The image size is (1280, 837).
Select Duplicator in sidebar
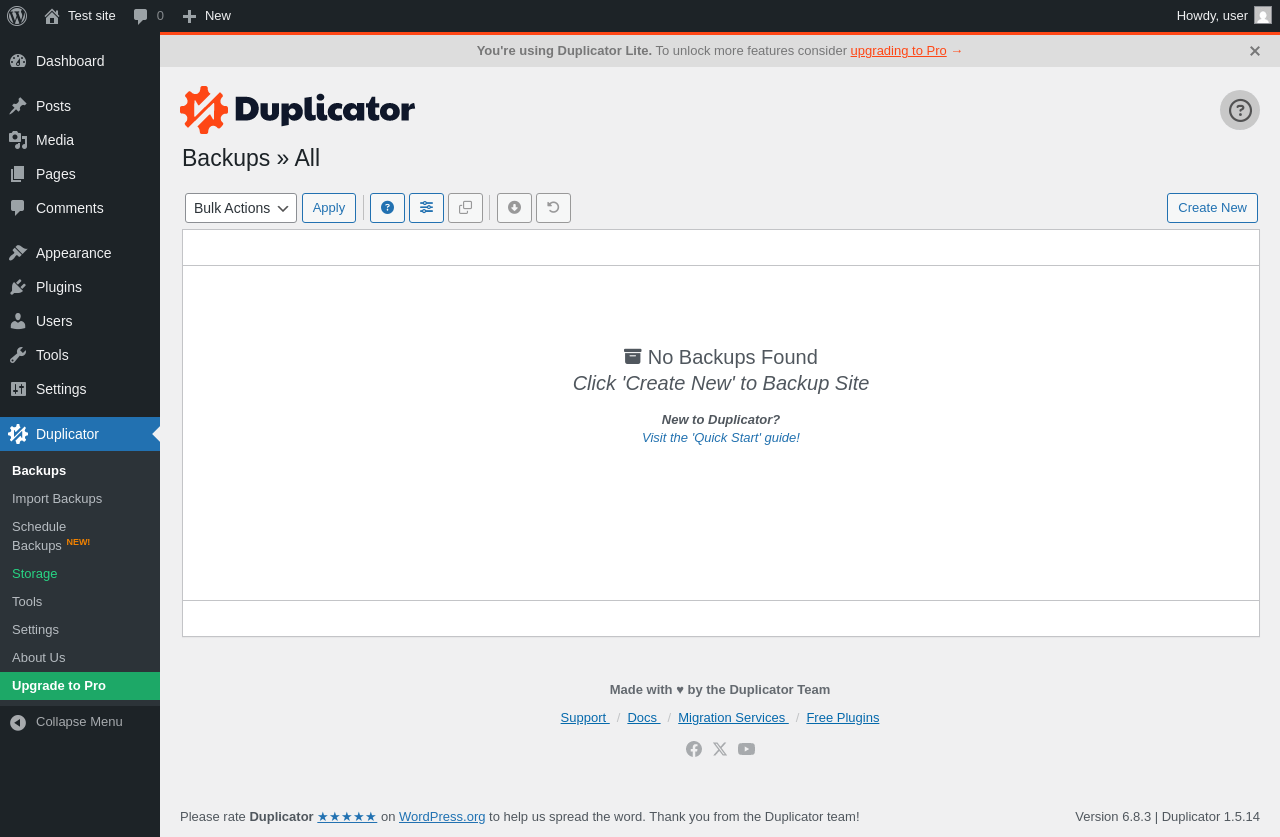(x=80, y=434)
